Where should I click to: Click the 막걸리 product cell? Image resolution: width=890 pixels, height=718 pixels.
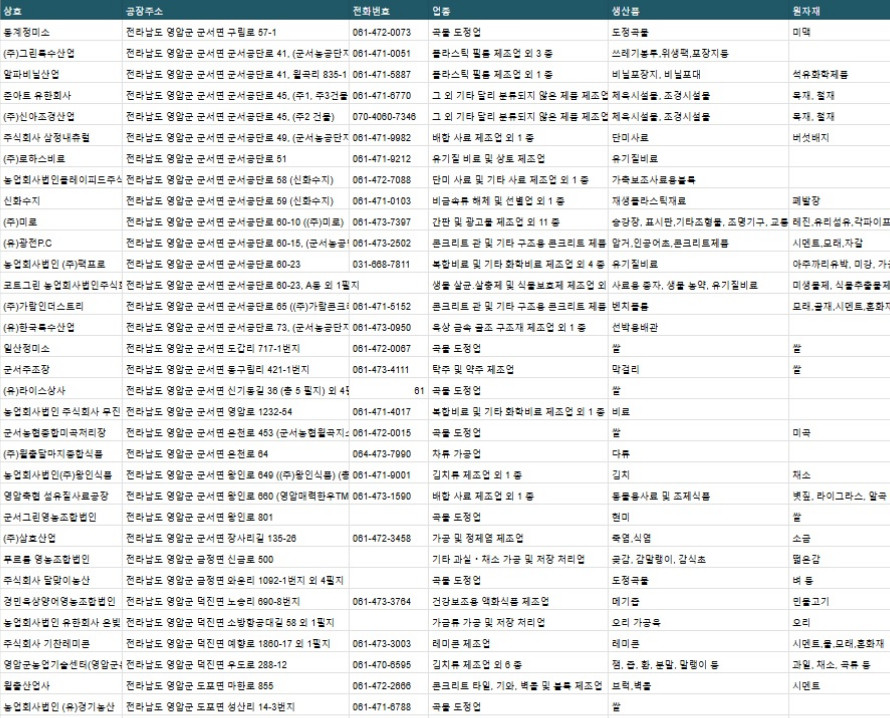[x=699, y=370]
